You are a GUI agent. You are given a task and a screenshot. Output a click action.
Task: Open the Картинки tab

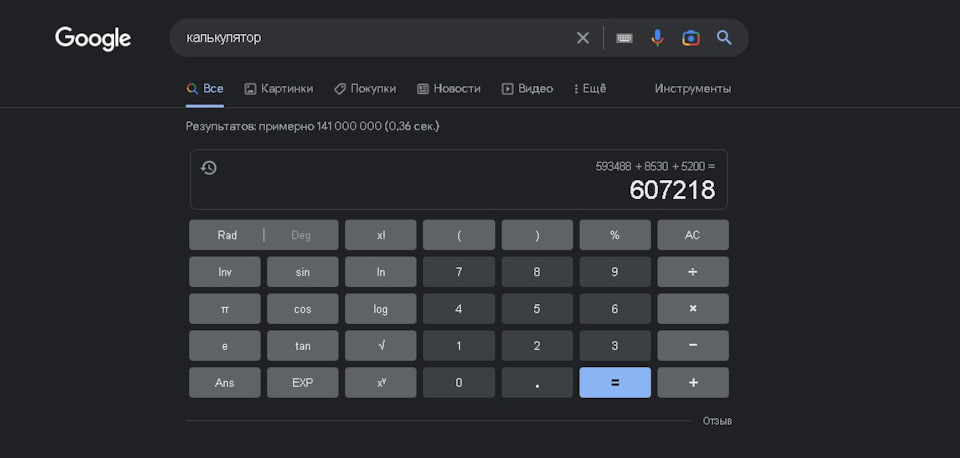[279, 89]
